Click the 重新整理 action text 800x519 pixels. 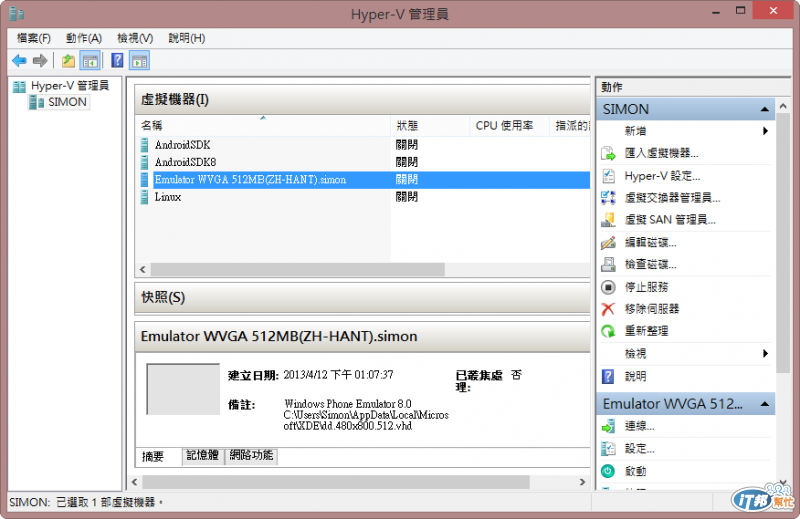[646, 331]
